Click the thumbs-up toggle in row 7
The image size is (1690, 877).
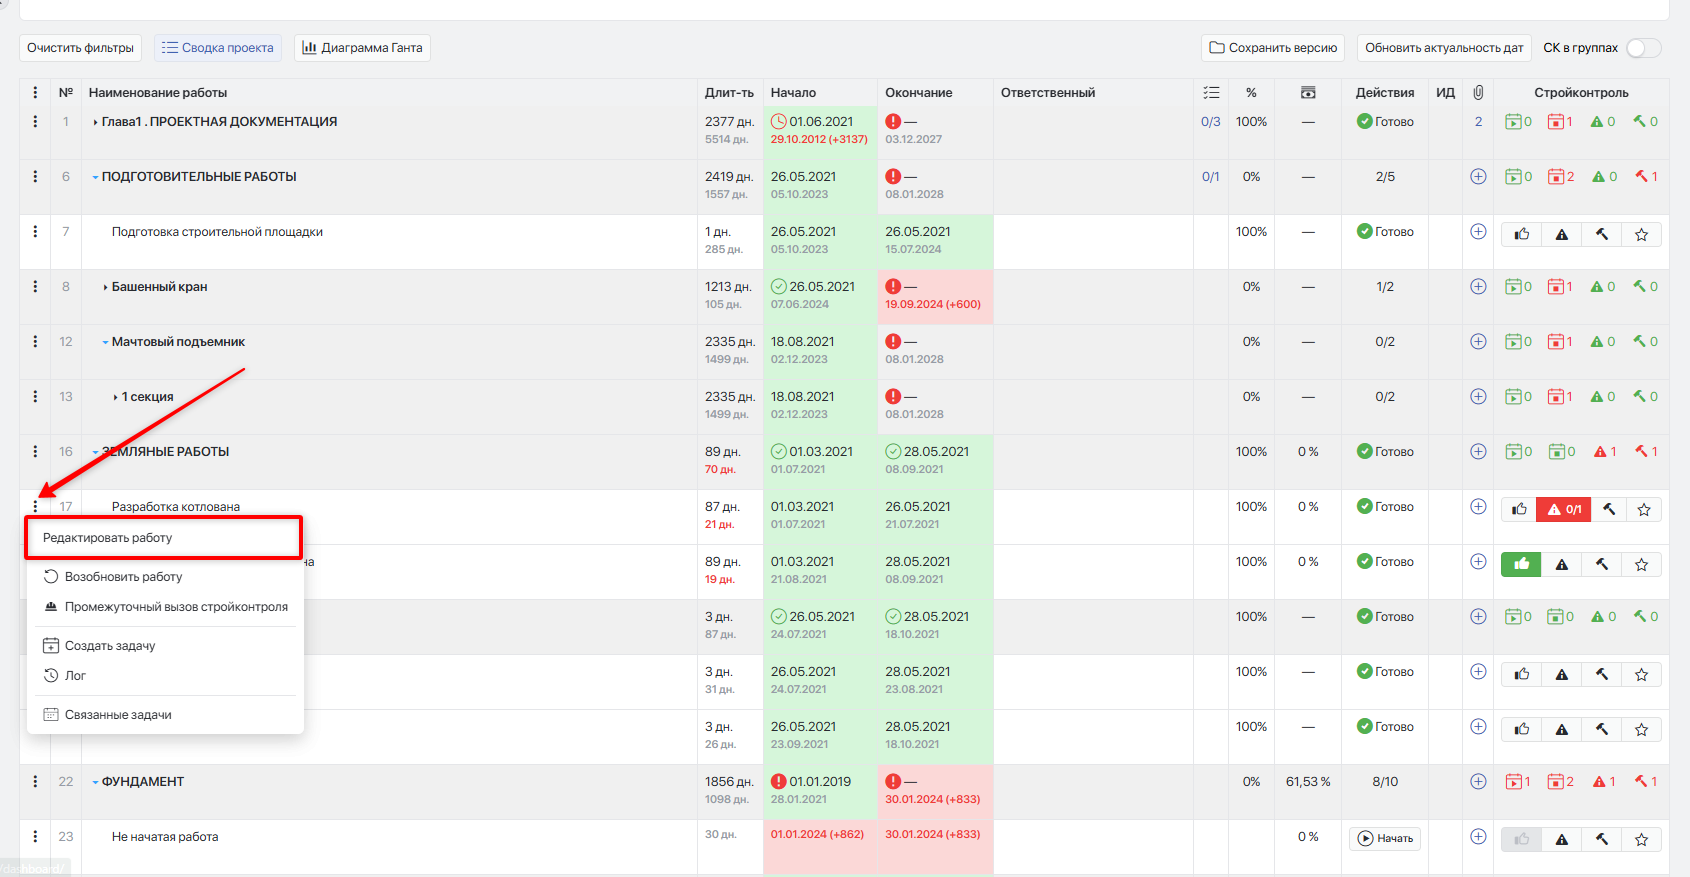pyautogui.click(x=1522, y=235)
